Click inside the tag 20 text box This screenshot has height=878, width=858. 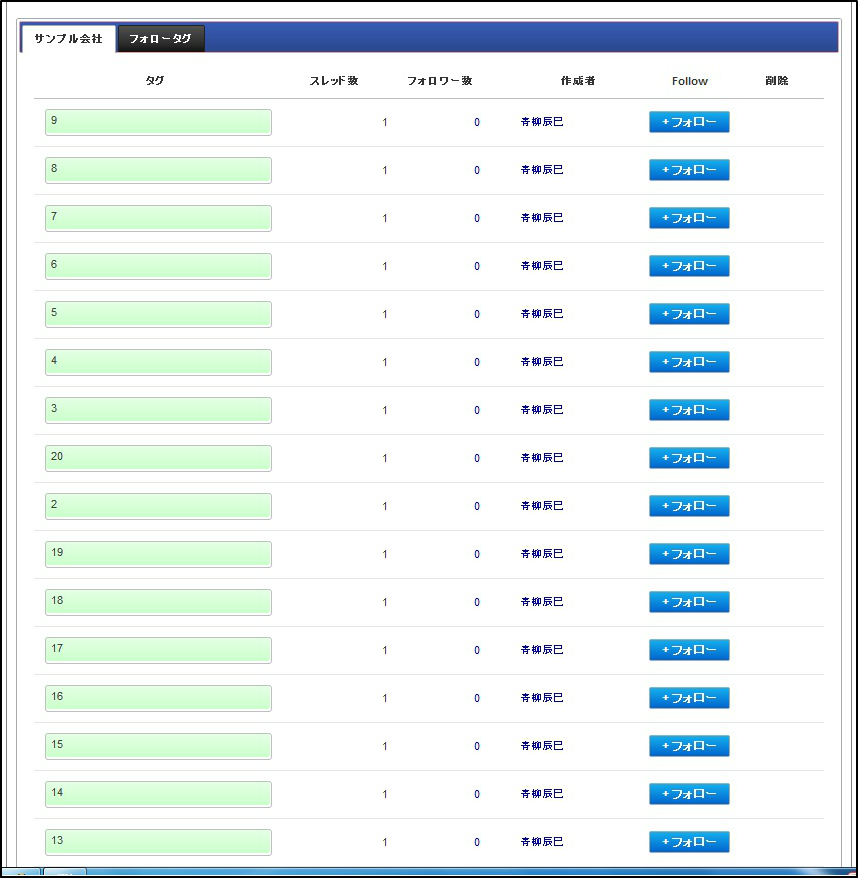coord(157,457)
